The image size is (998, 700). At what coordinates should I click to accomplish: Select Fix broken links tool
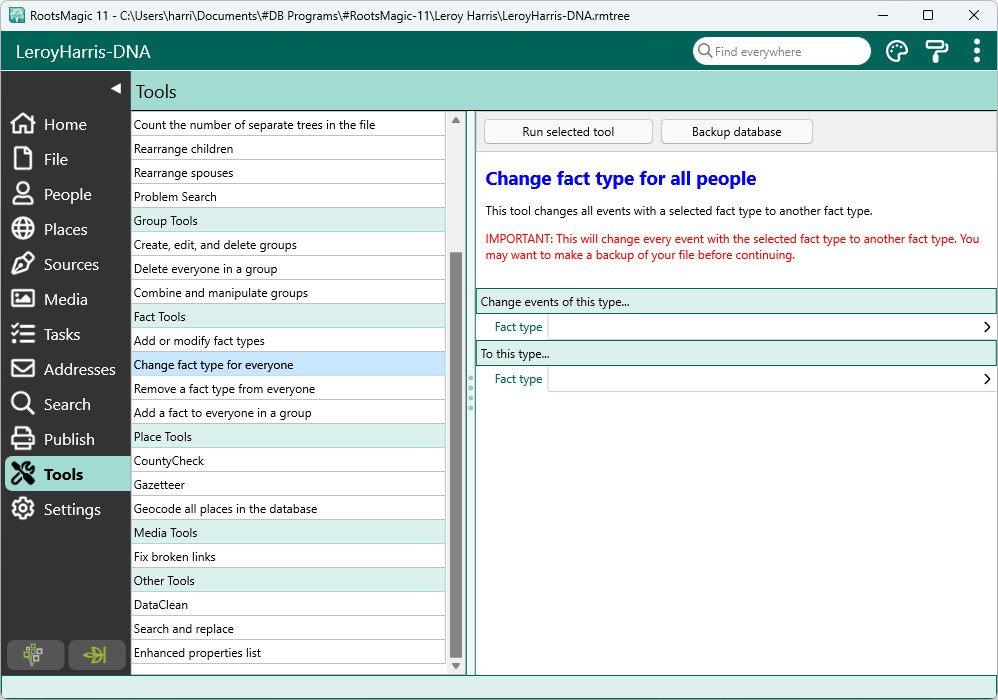[288, 557]
